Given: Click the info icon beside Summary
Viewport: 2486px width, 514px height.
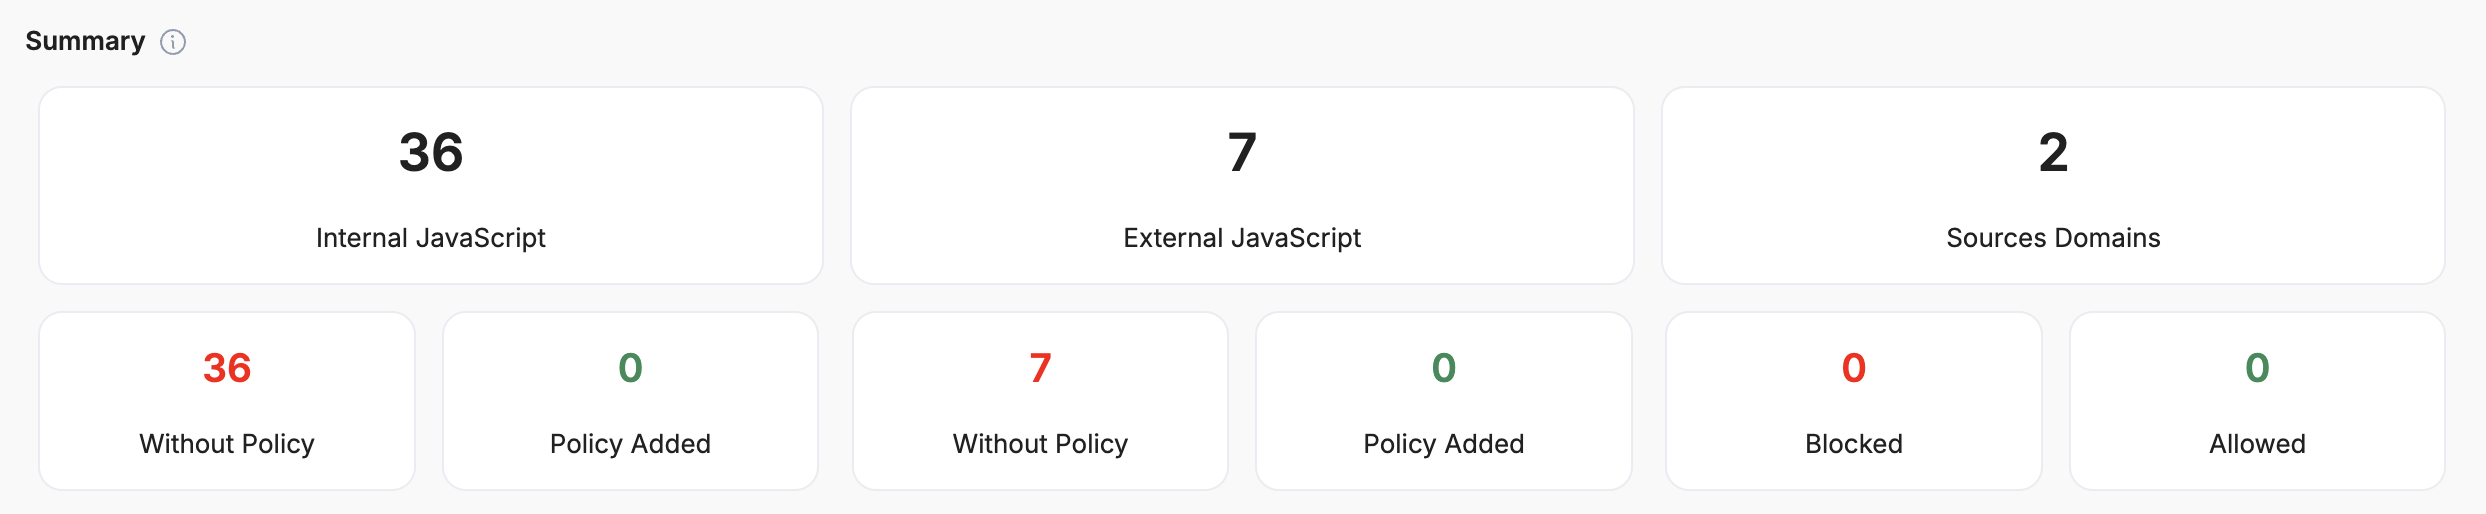Looking at the screenshot, I should pyautogui.click(x=173, y=42).
